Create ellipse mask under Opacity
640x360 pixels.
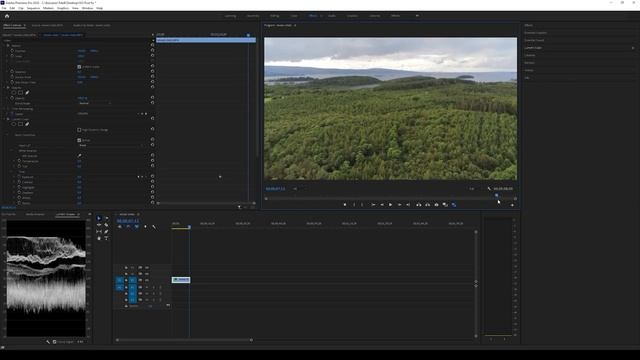(x=13, y=93)
